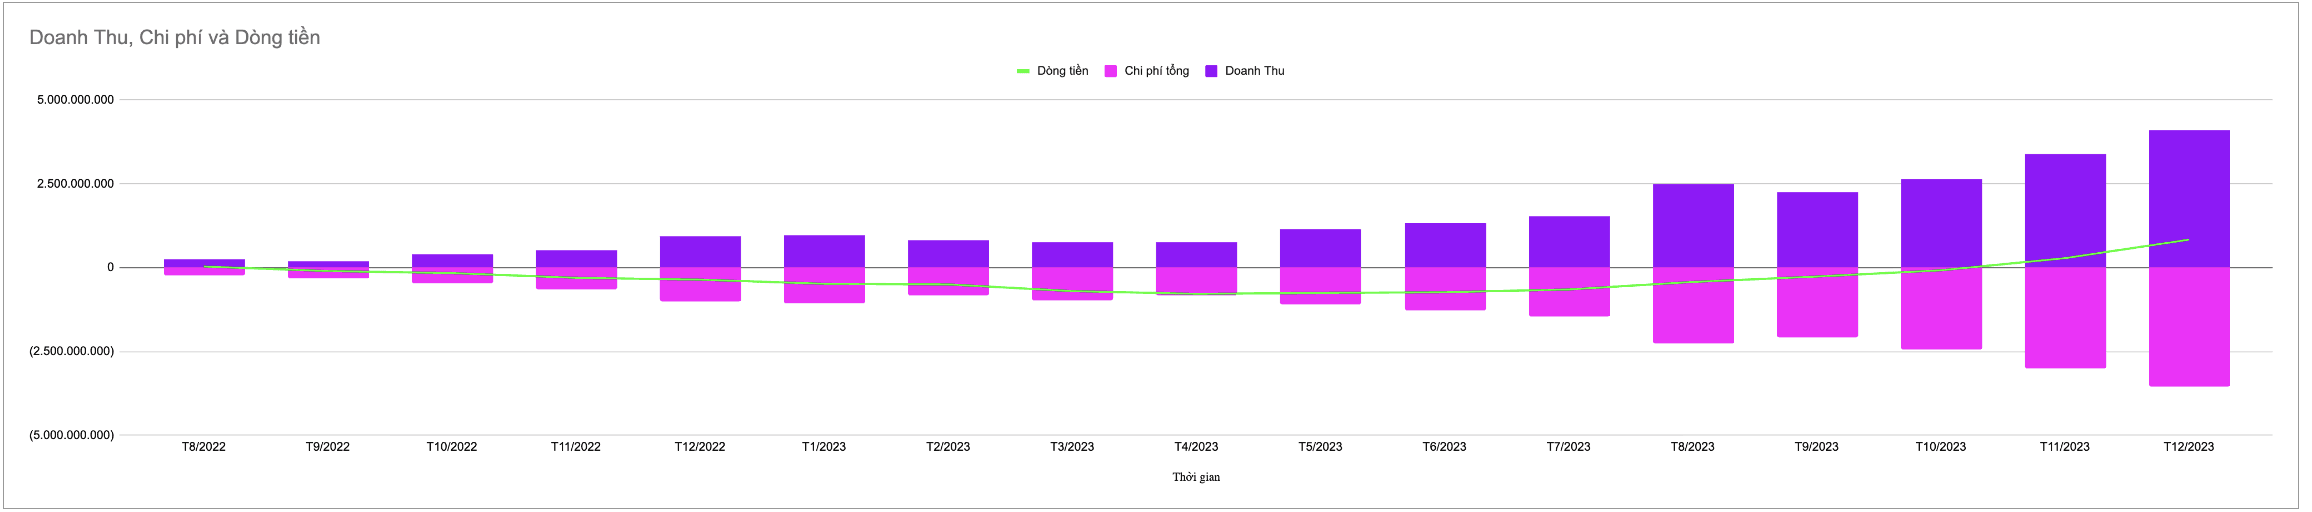Select the purple Doanh Thu bar for T6/2023

(1445, 245)
